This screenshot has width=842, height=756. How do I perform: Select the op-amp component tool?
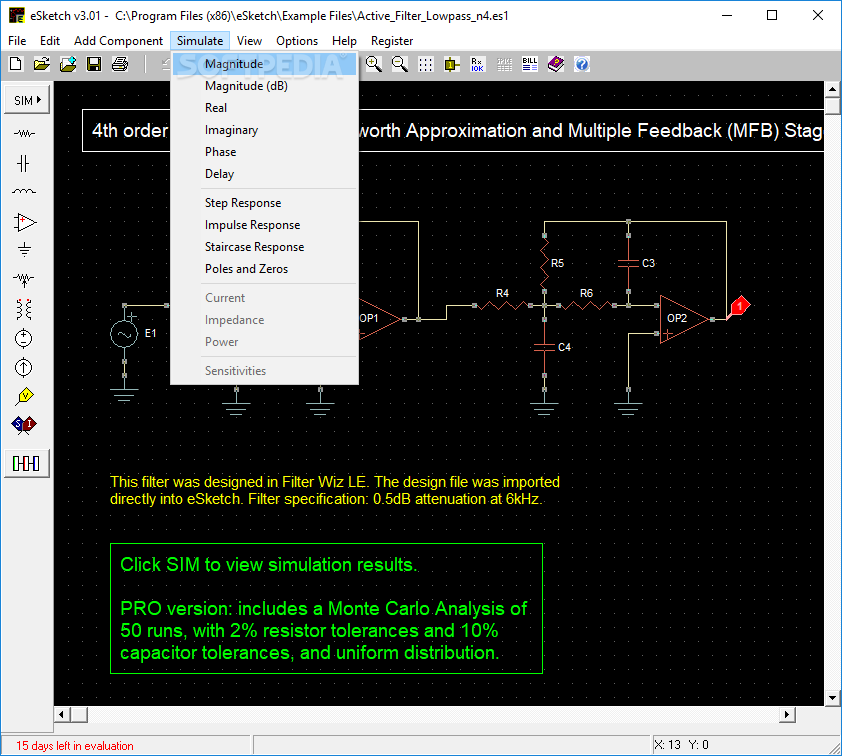(x=25, y=222)
